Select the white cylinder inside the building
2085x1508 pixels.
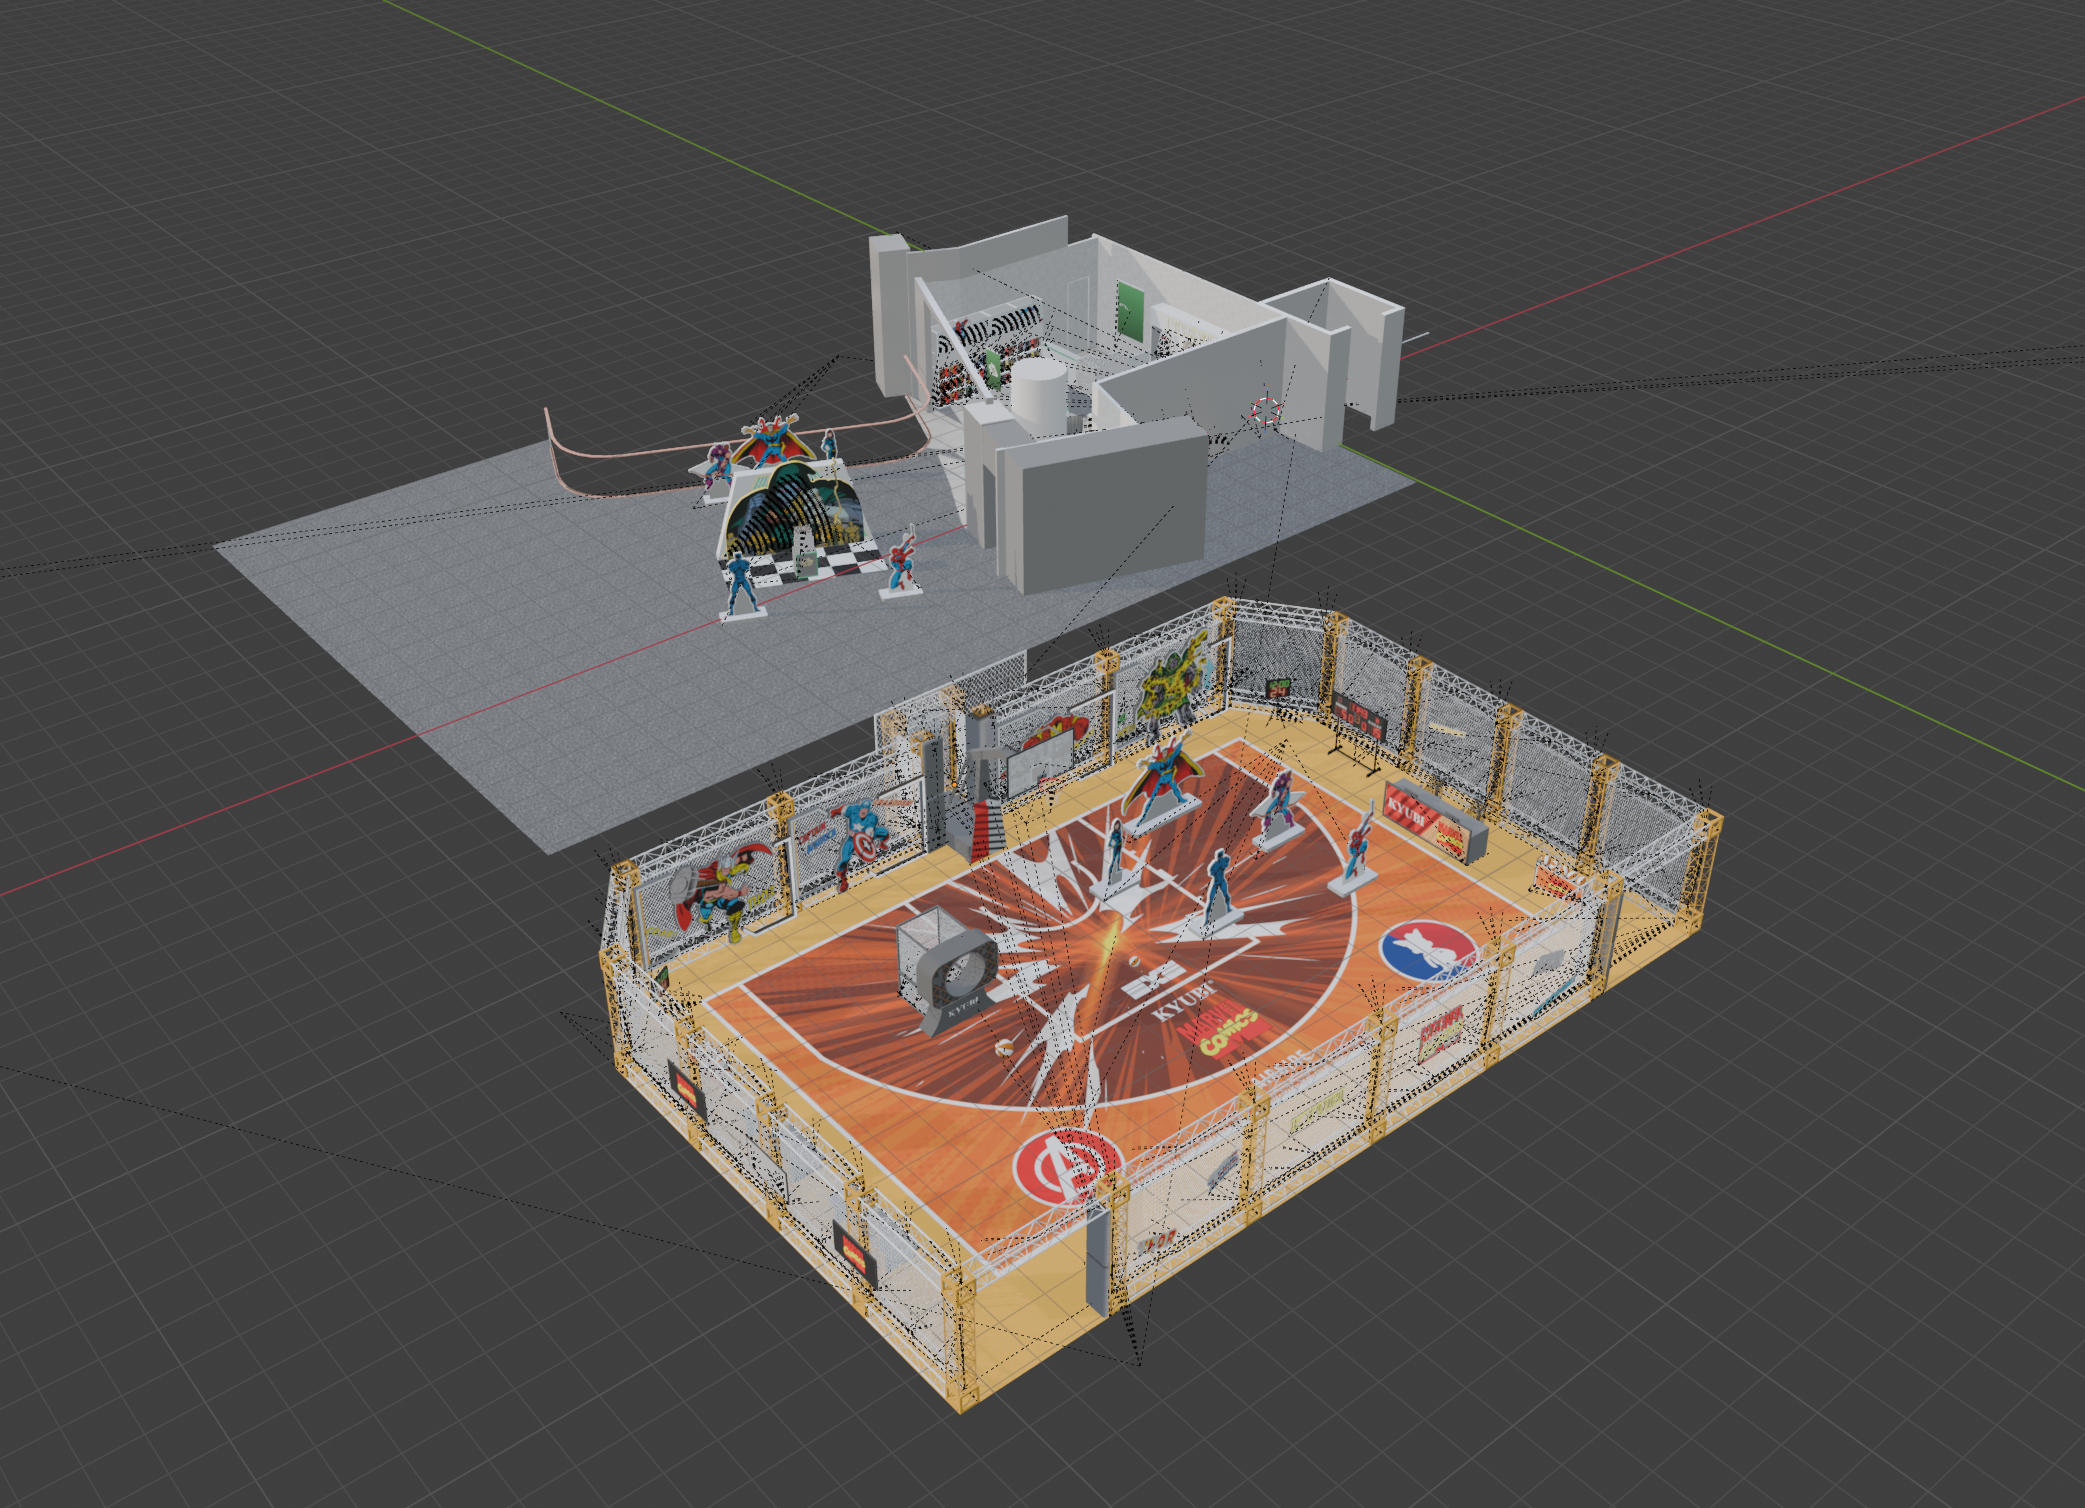(x=1039, y=397)
